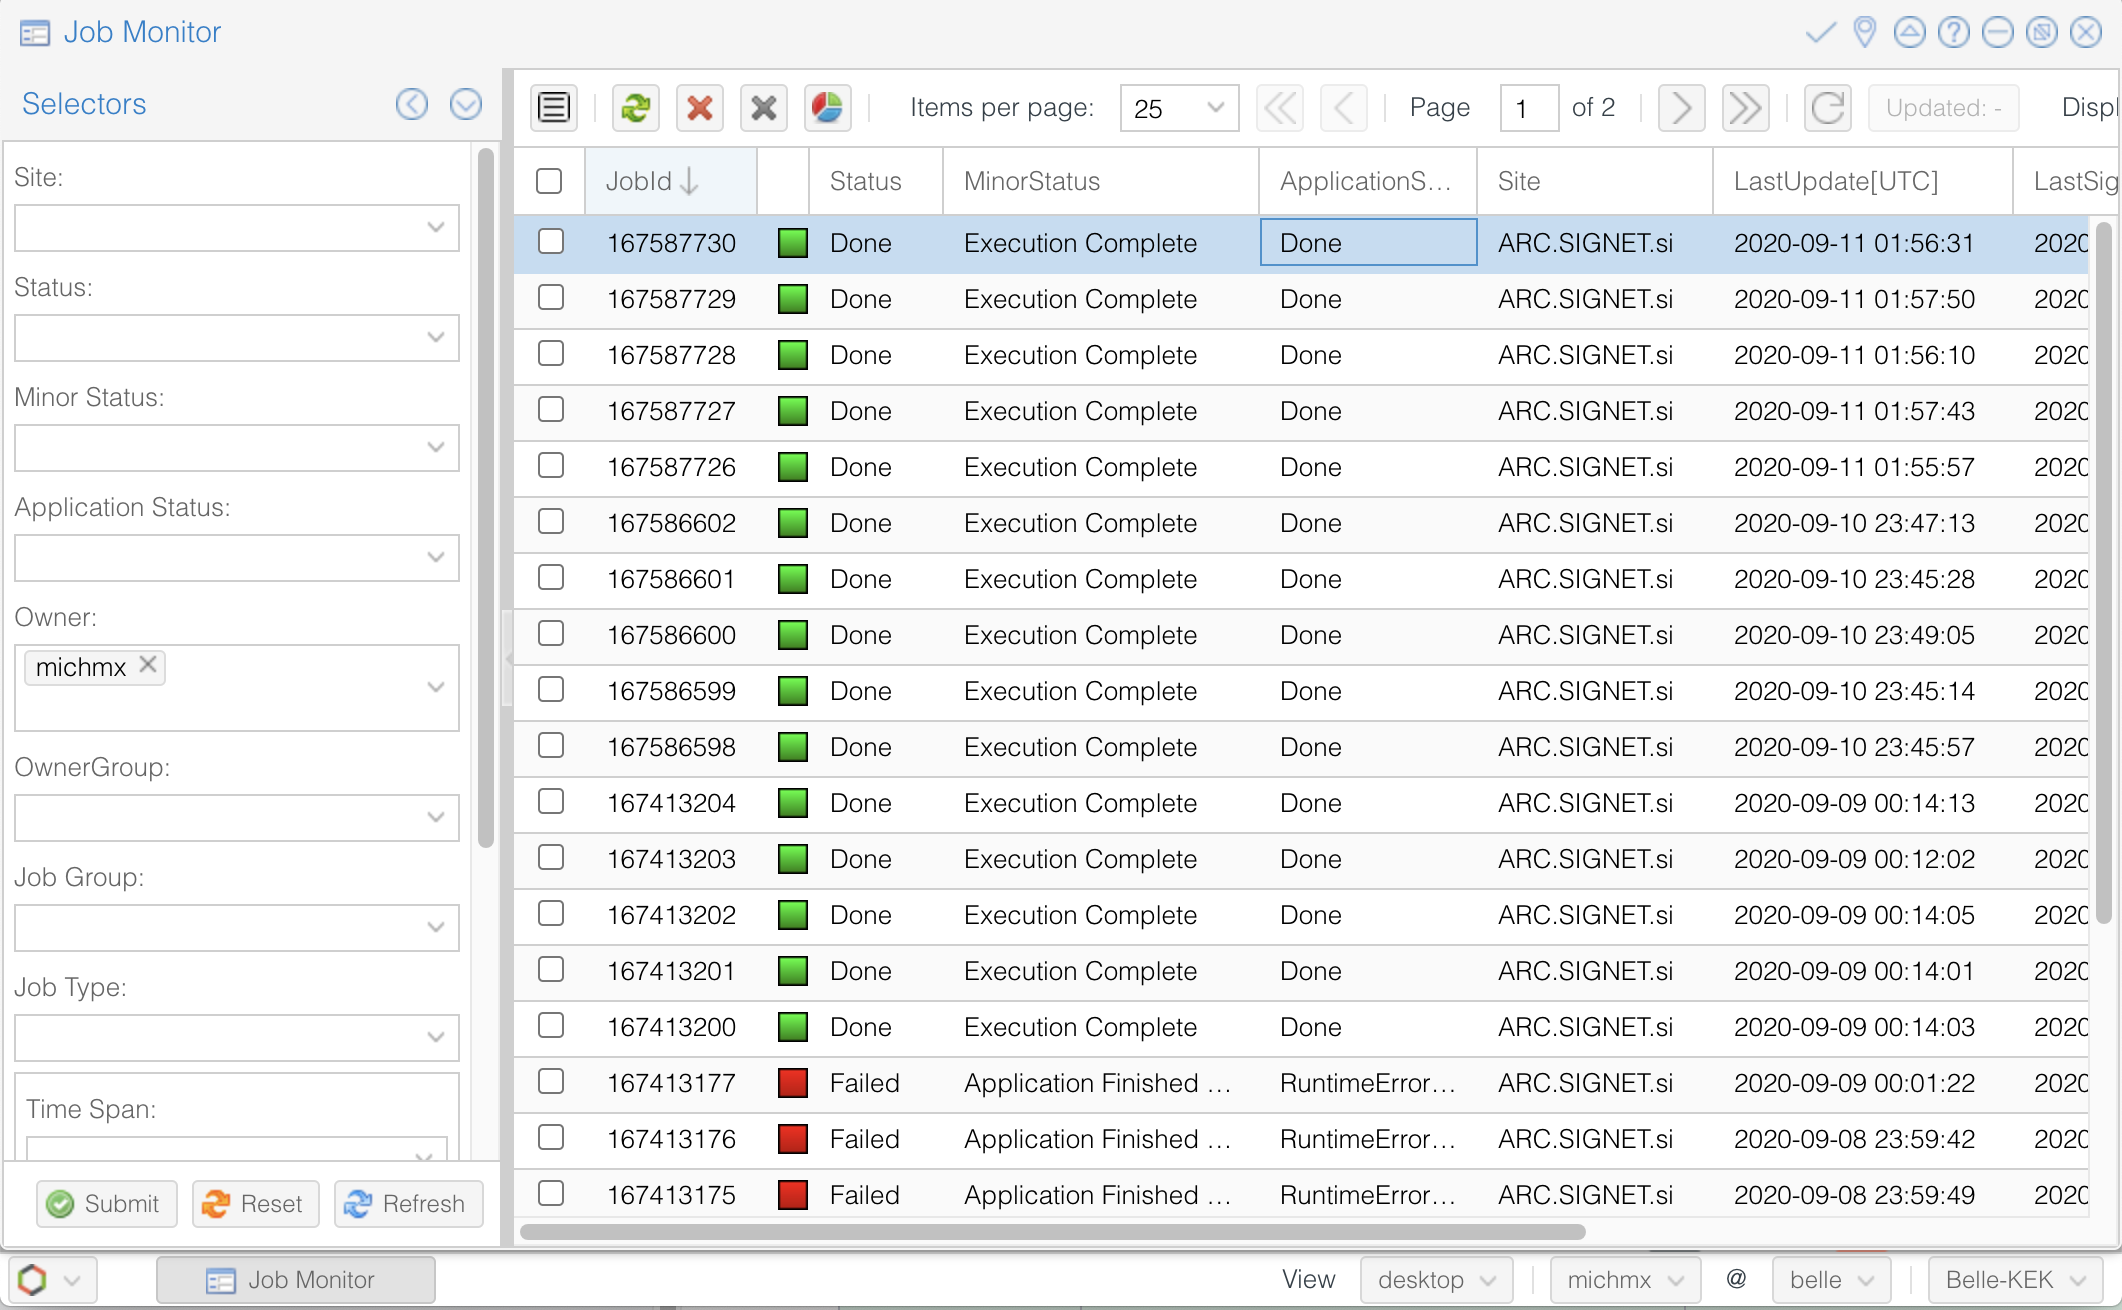This screenshot has width=2122, height=1310.
Task: Expand the Site selector dropdown
Action: click(435, 228)
